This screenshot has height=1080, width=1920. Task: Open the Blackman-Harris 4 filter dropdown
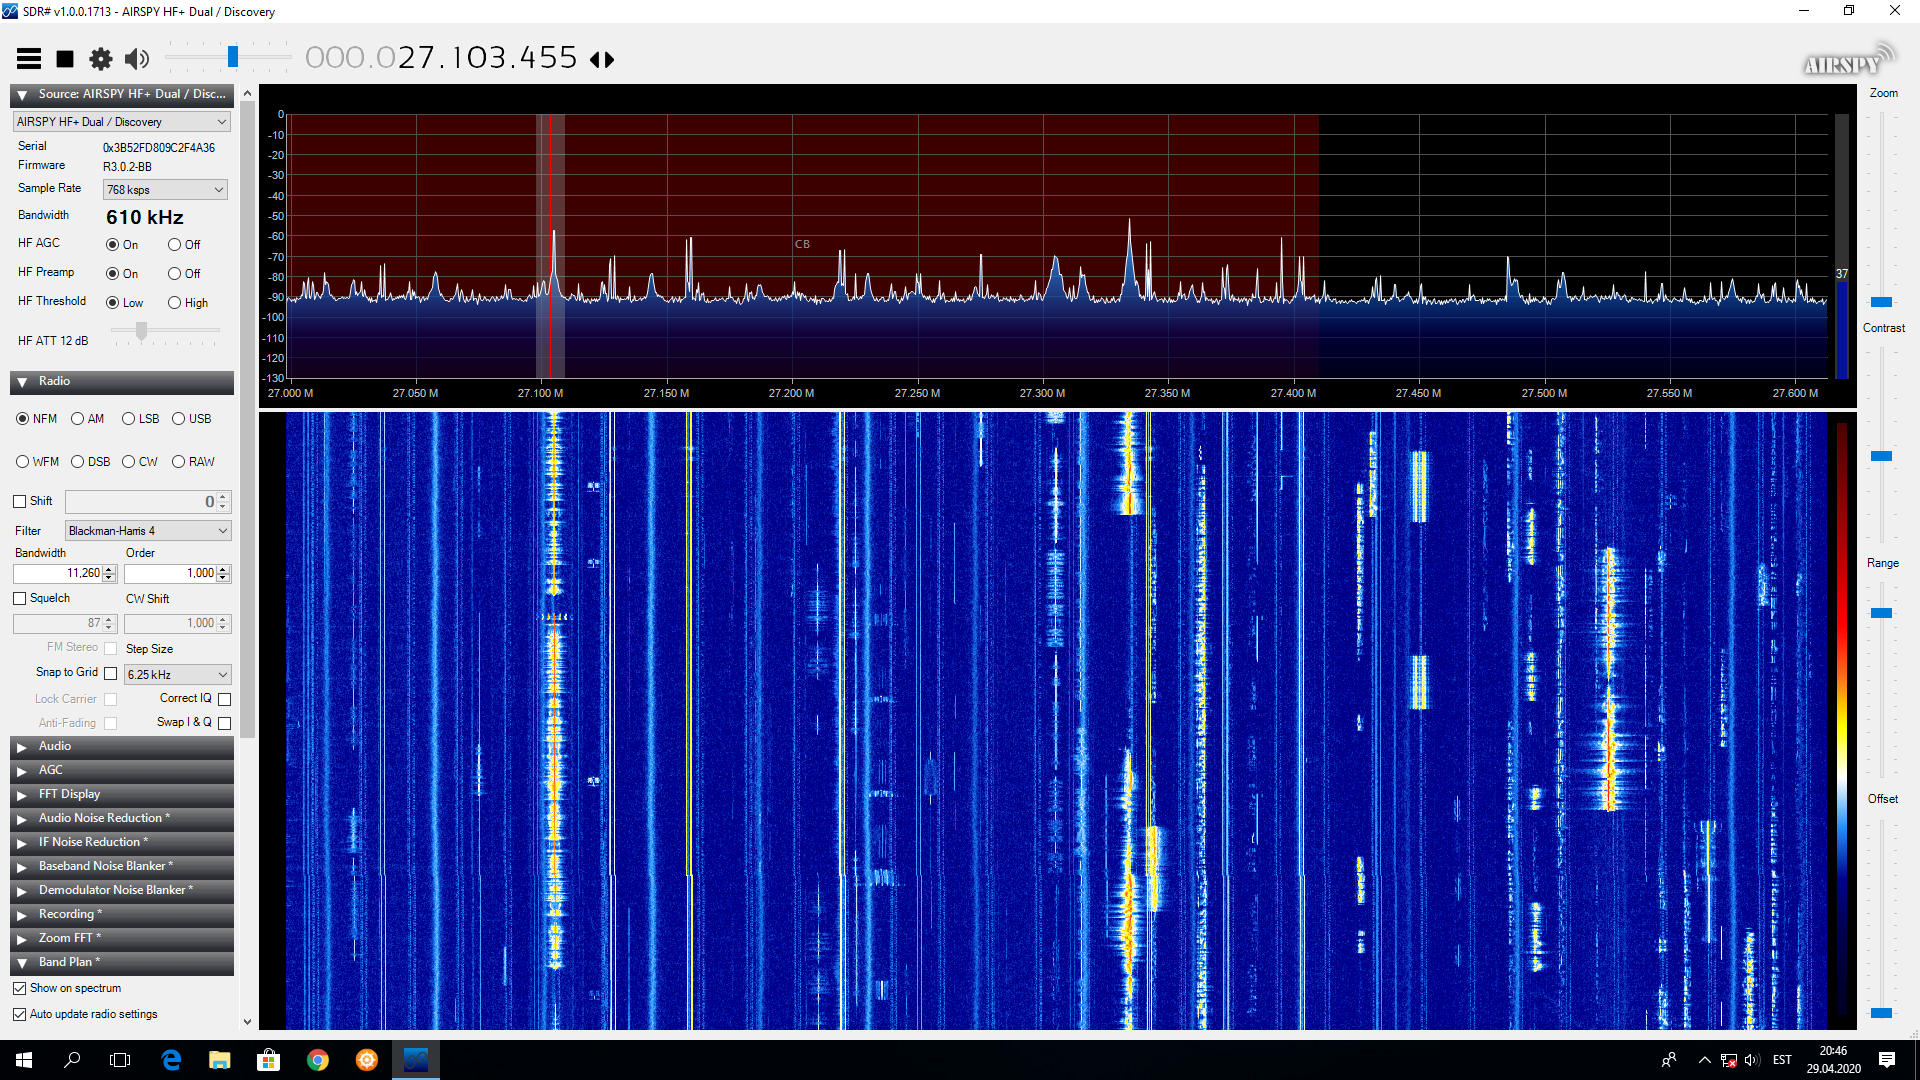[x=148, y=531]
